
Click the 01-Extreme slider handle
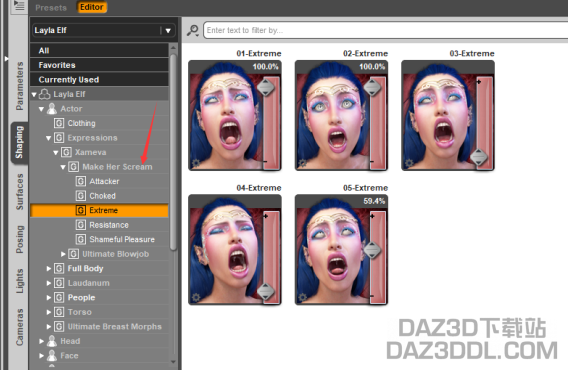tap(266, 87)
